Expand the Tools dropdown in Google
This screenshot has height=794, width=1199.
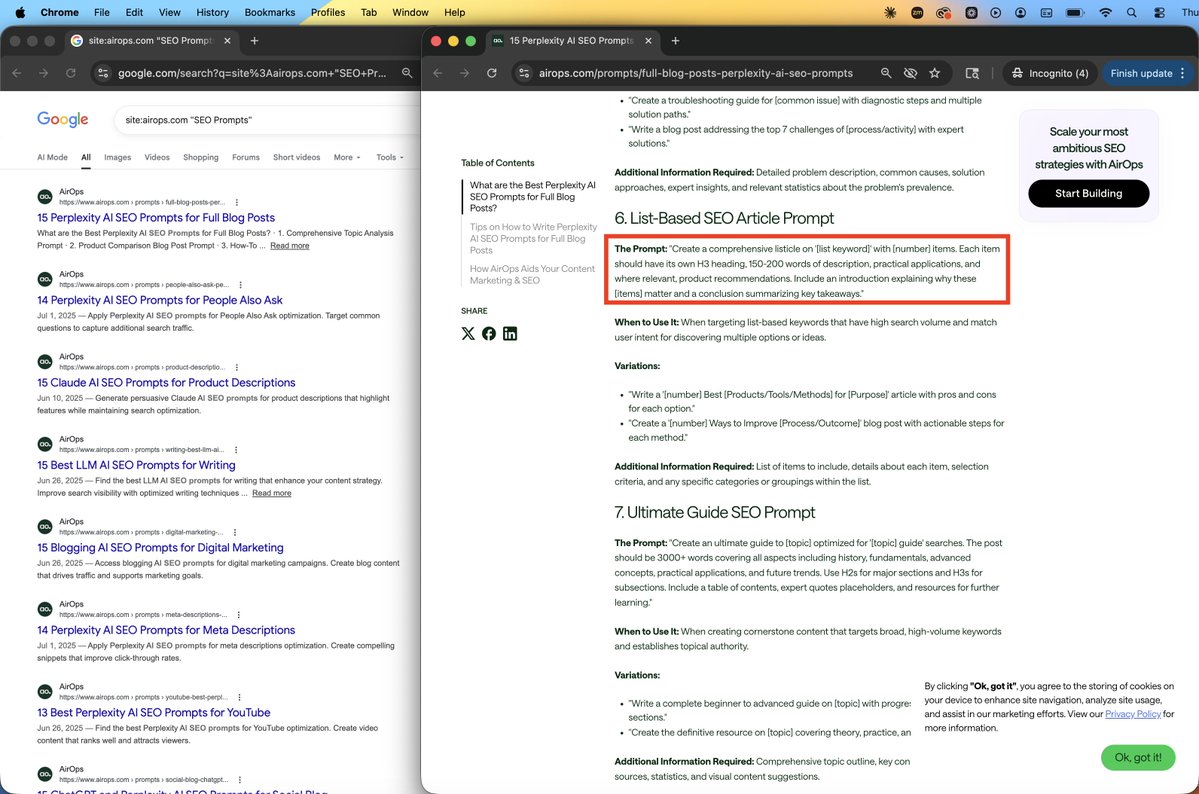click(x=389, y=158)
